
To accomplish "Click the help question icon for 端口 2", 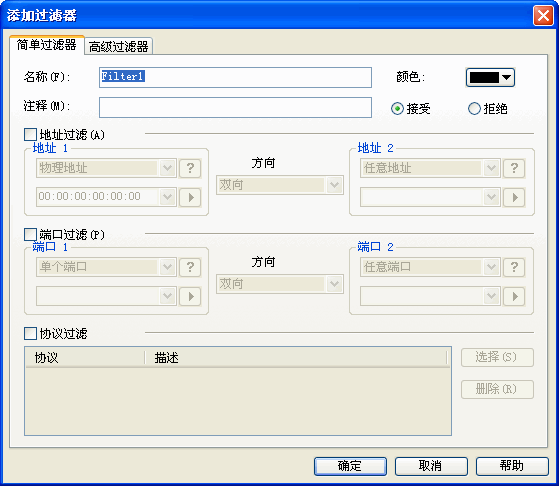I will click(x=514, y=267).
